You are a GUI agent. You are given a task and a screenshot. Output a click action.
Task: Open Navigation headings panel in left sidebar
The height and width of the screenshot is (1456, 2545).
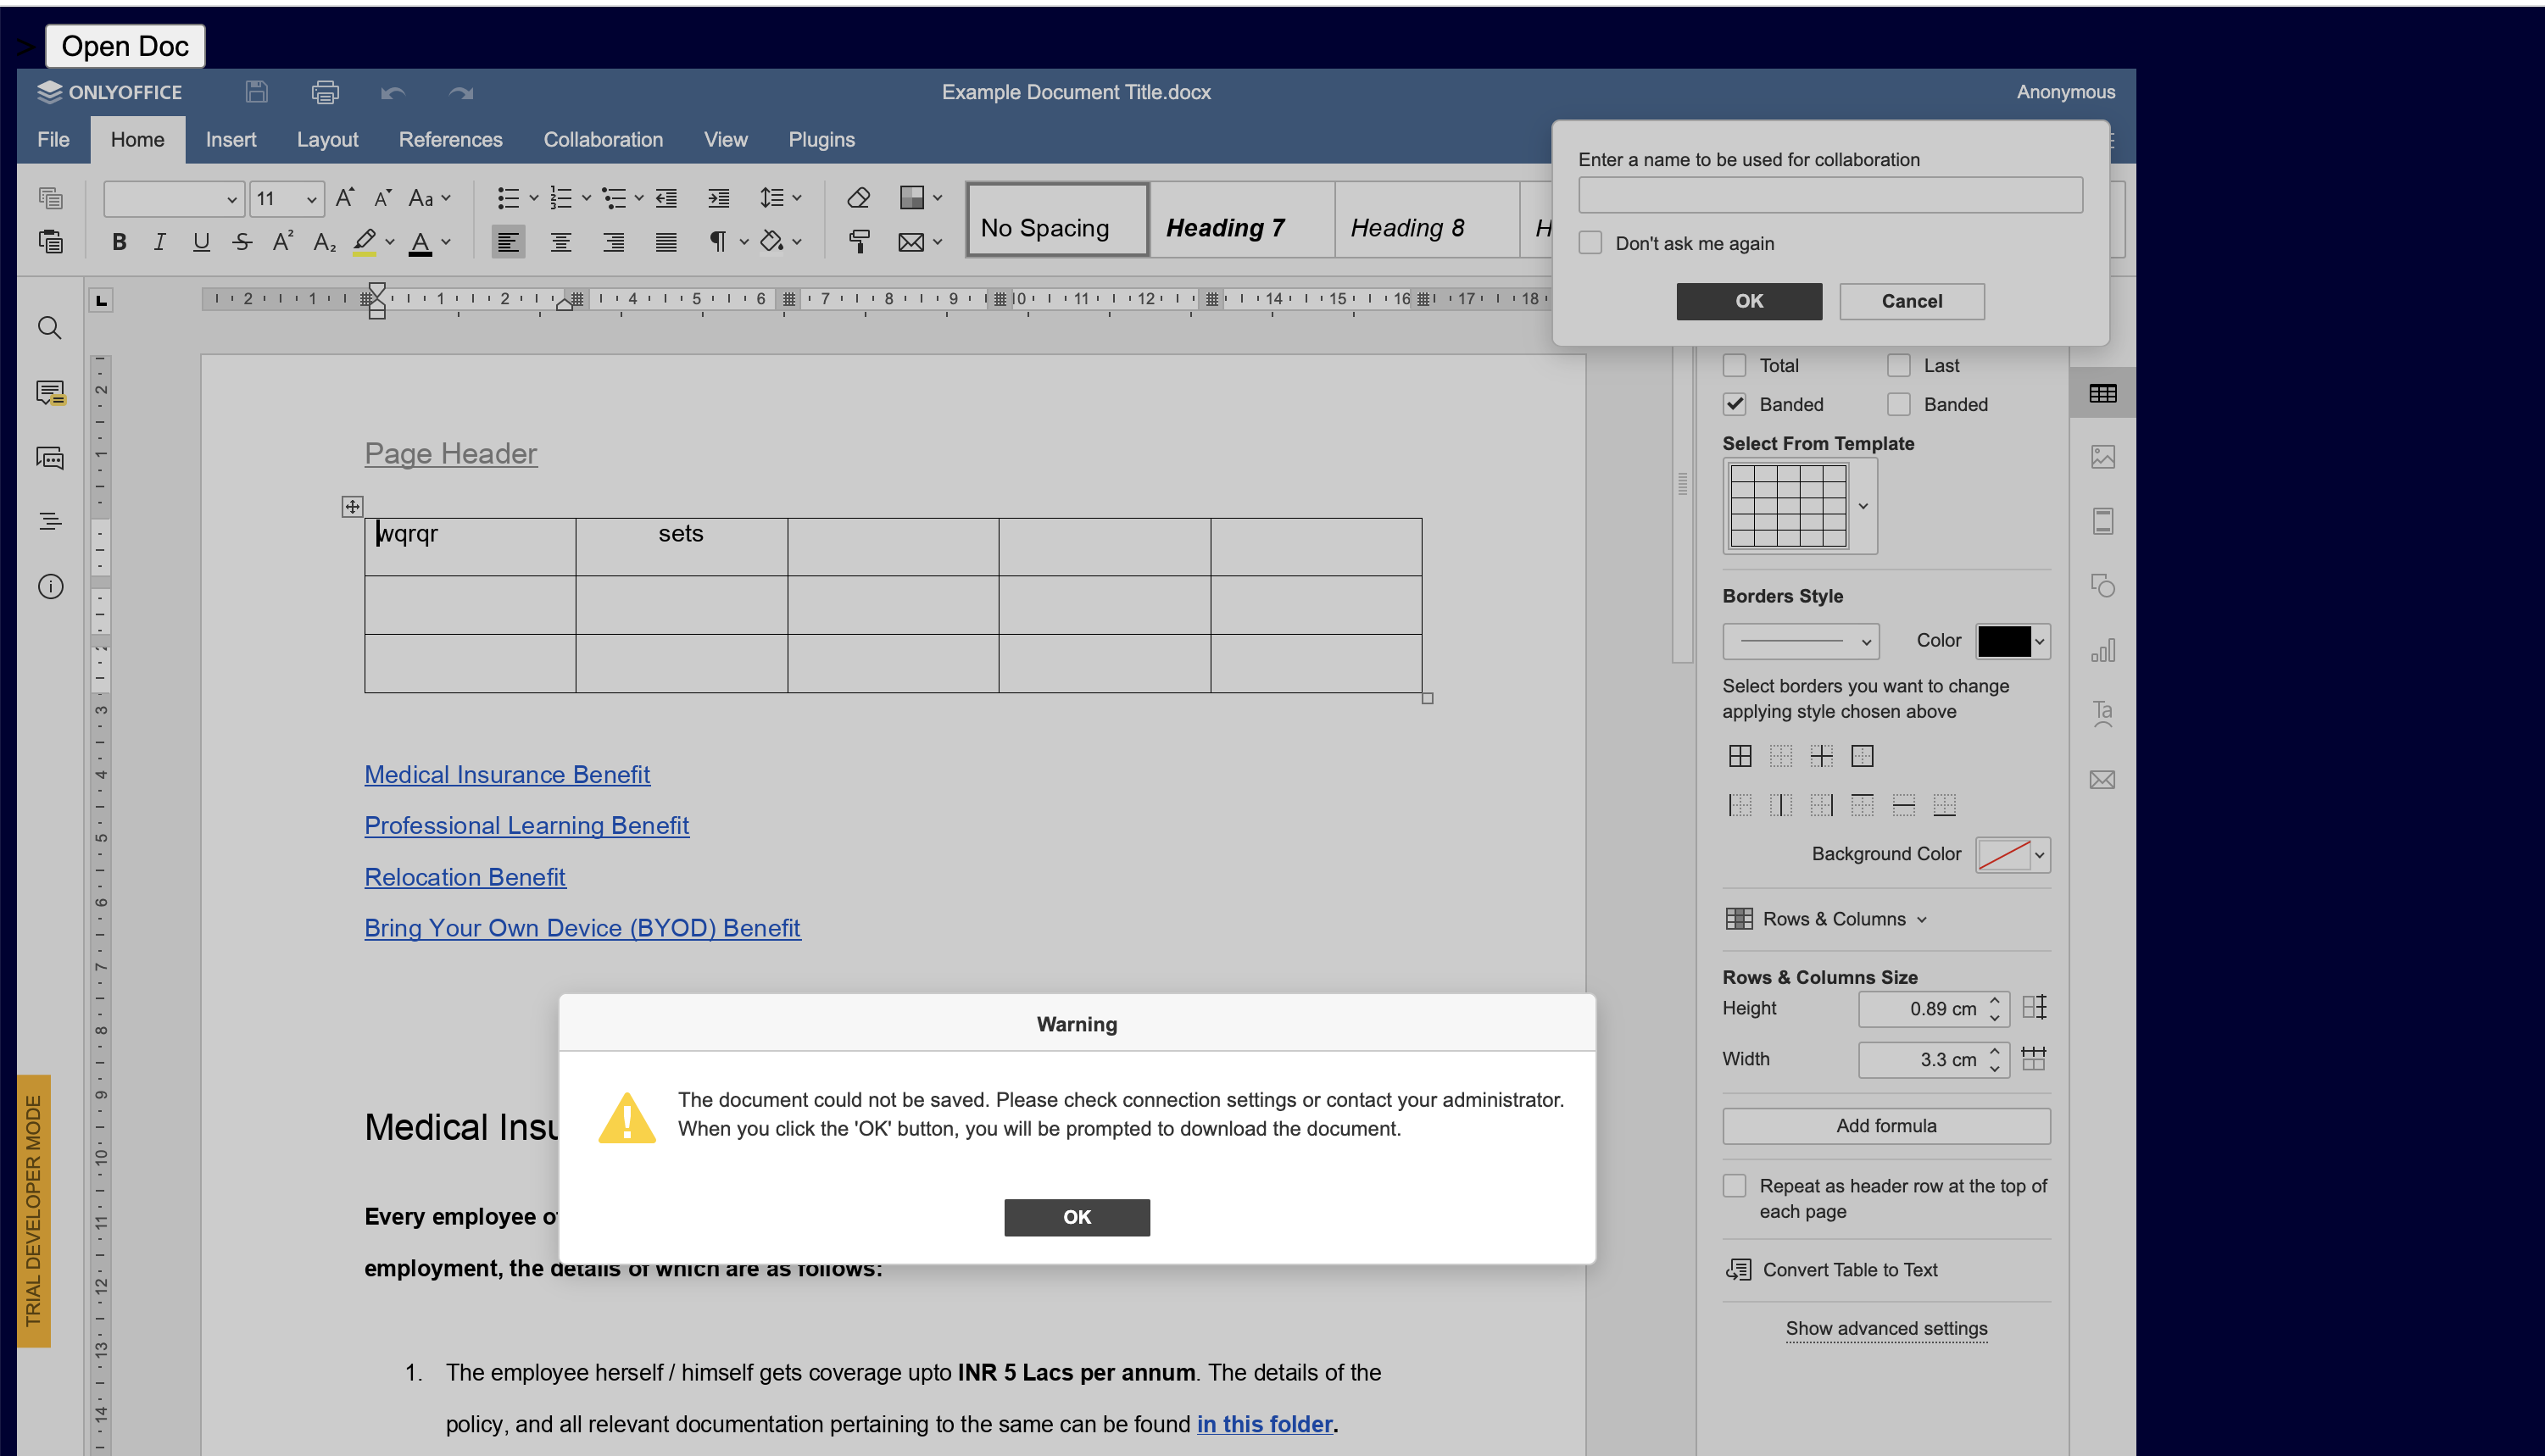[x=50, y=521]
